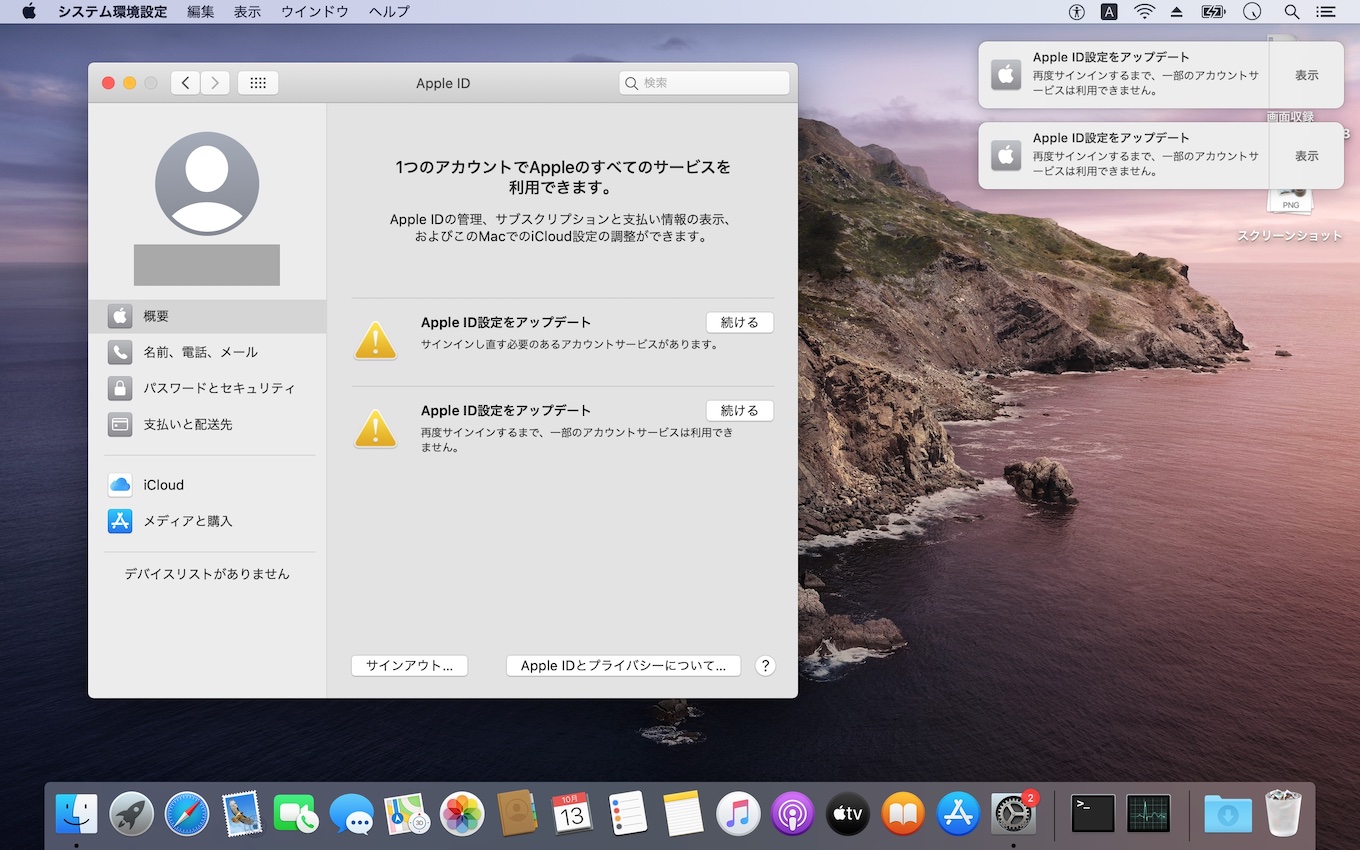
Task: Open the 表示 menu
Action: click(247, 12)
